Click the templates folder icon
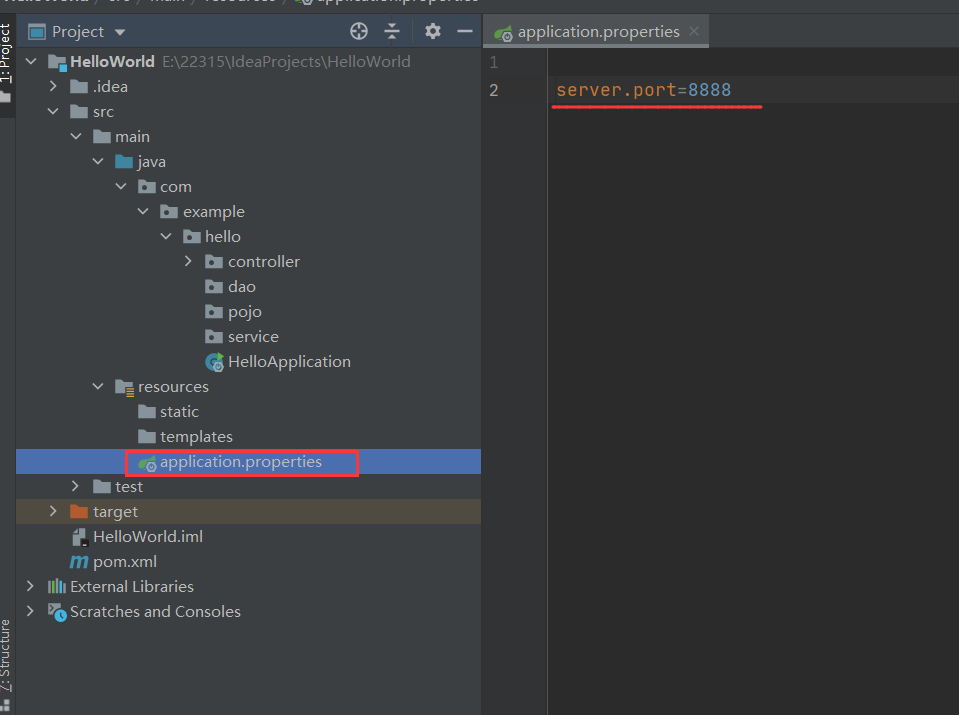 [x=147, y=437]
